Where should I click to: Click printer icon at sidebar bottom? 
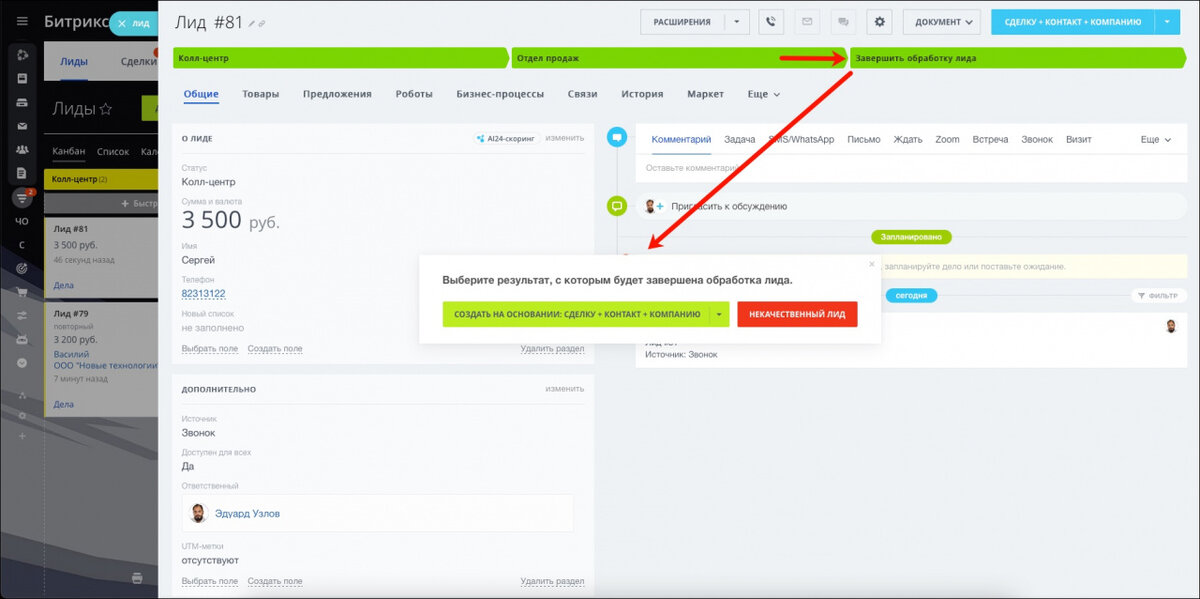[137, 578]
